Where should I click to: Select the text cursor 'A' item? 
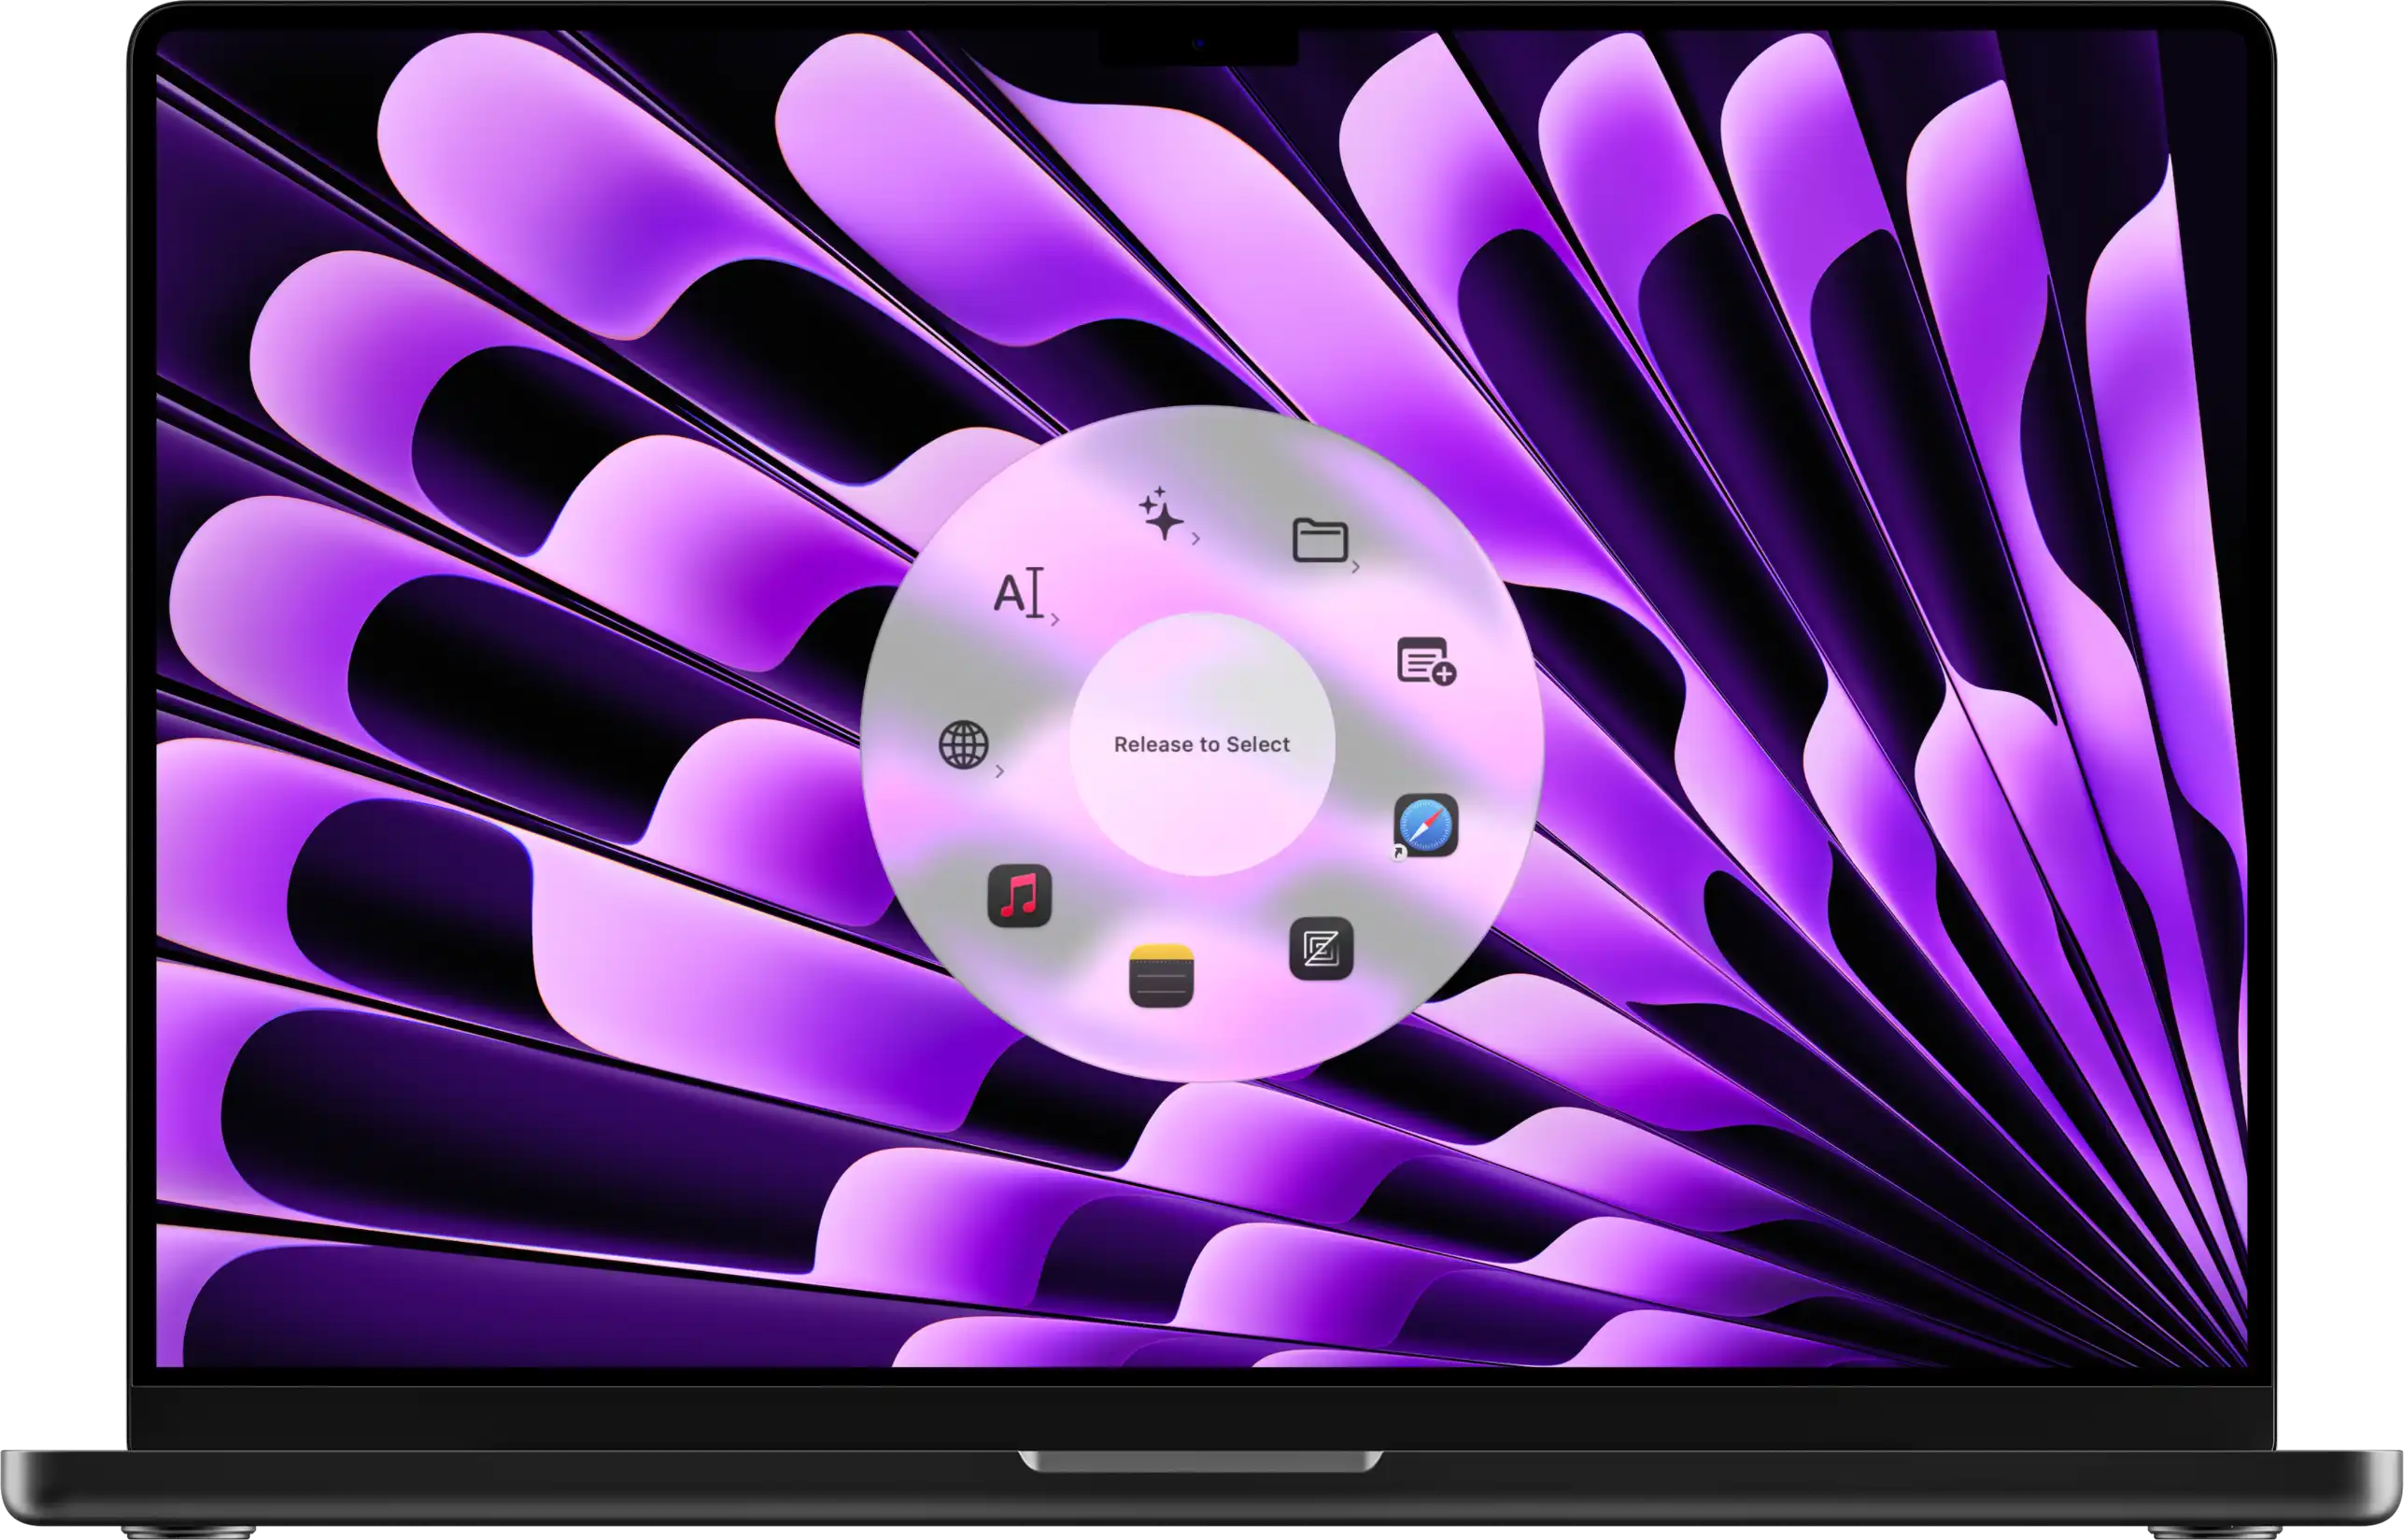click(1019, 592)
